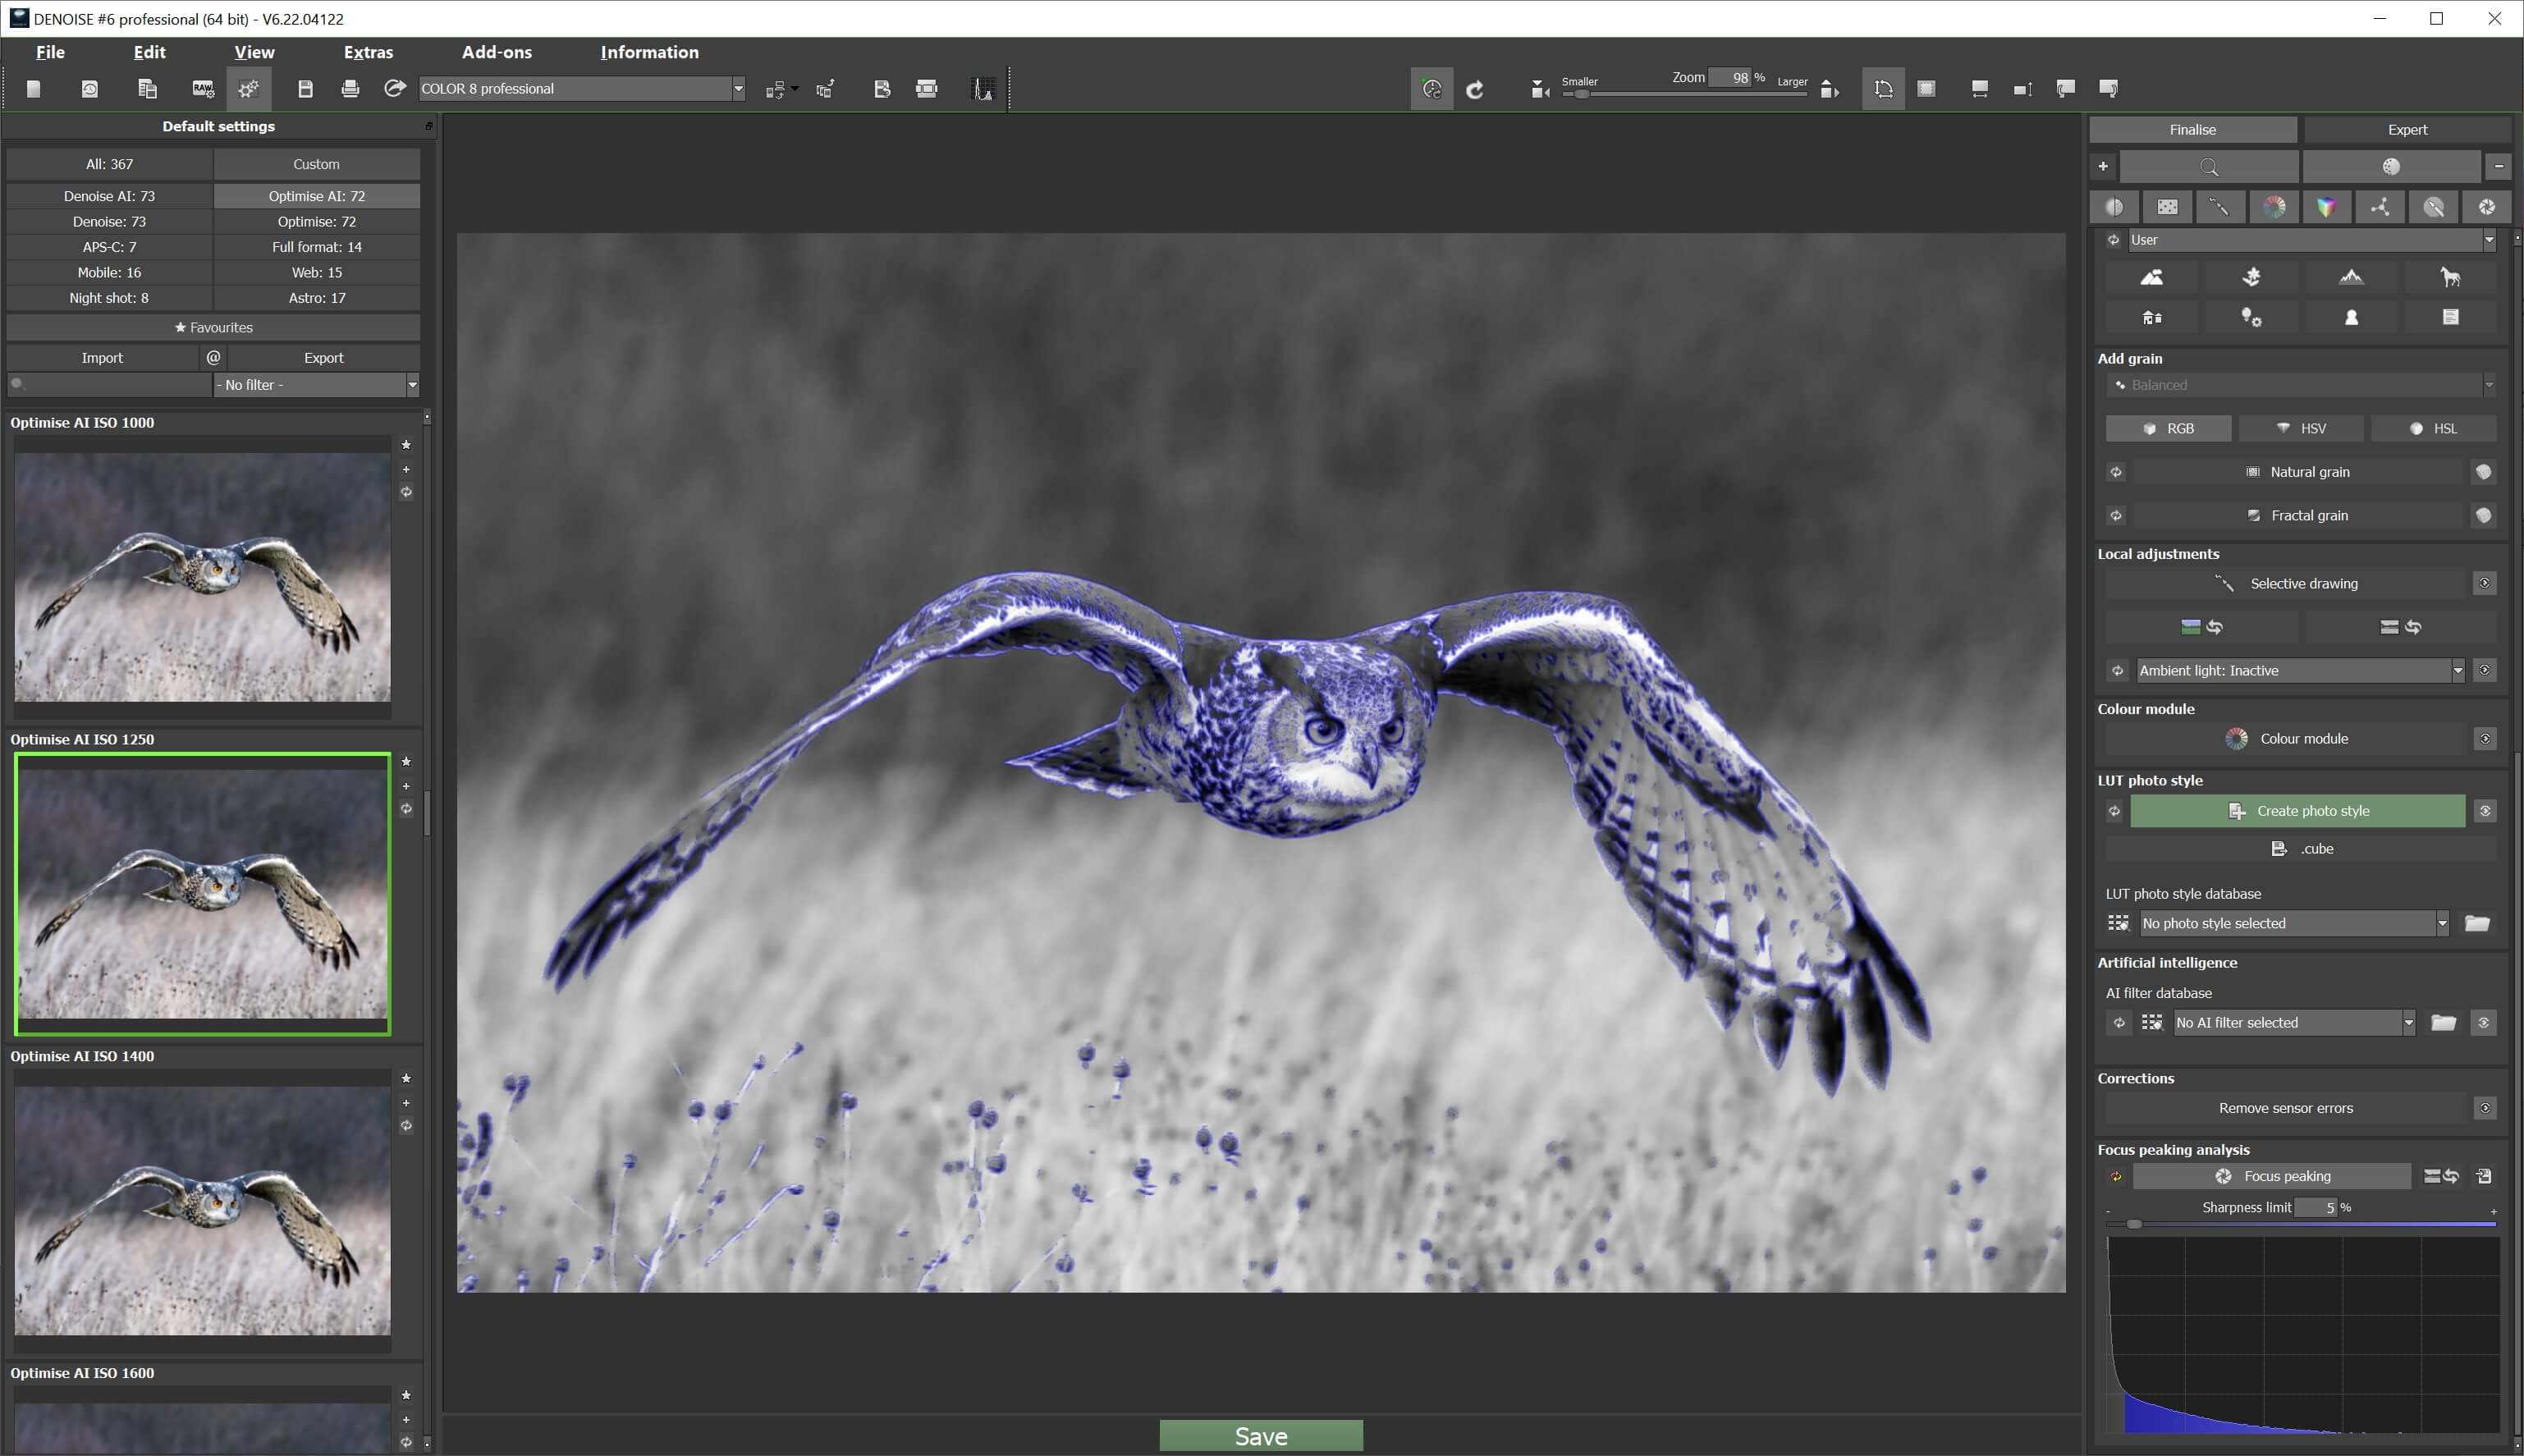
Task: Open the Ambient light: Inactive dropdown
Action: tap(2300, 671)
